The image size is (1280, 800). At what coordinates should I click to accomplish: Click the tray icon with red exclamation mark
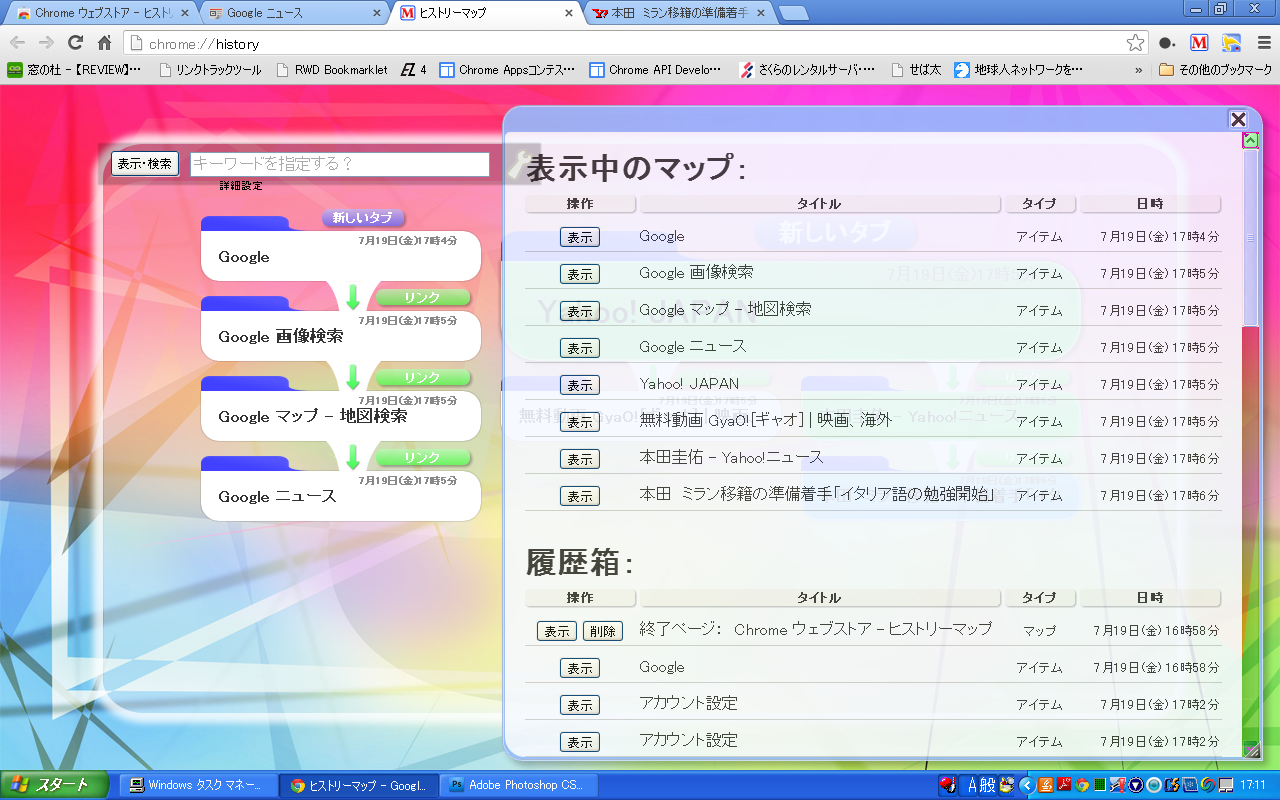[x=1118, y=785]
